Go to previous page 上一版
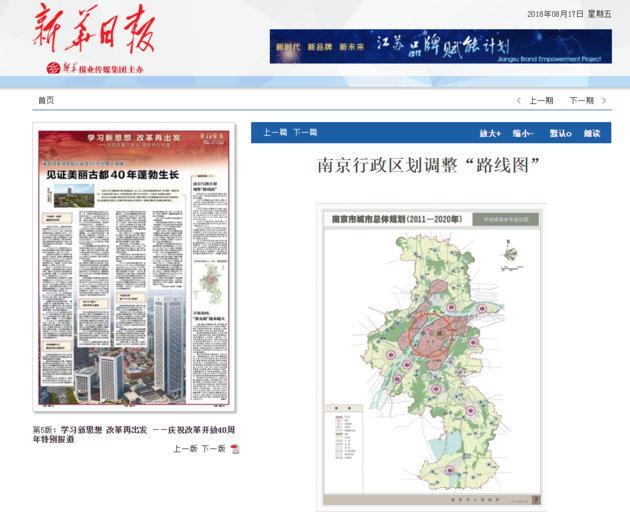The image size is (630, 512). pos(185,449)
